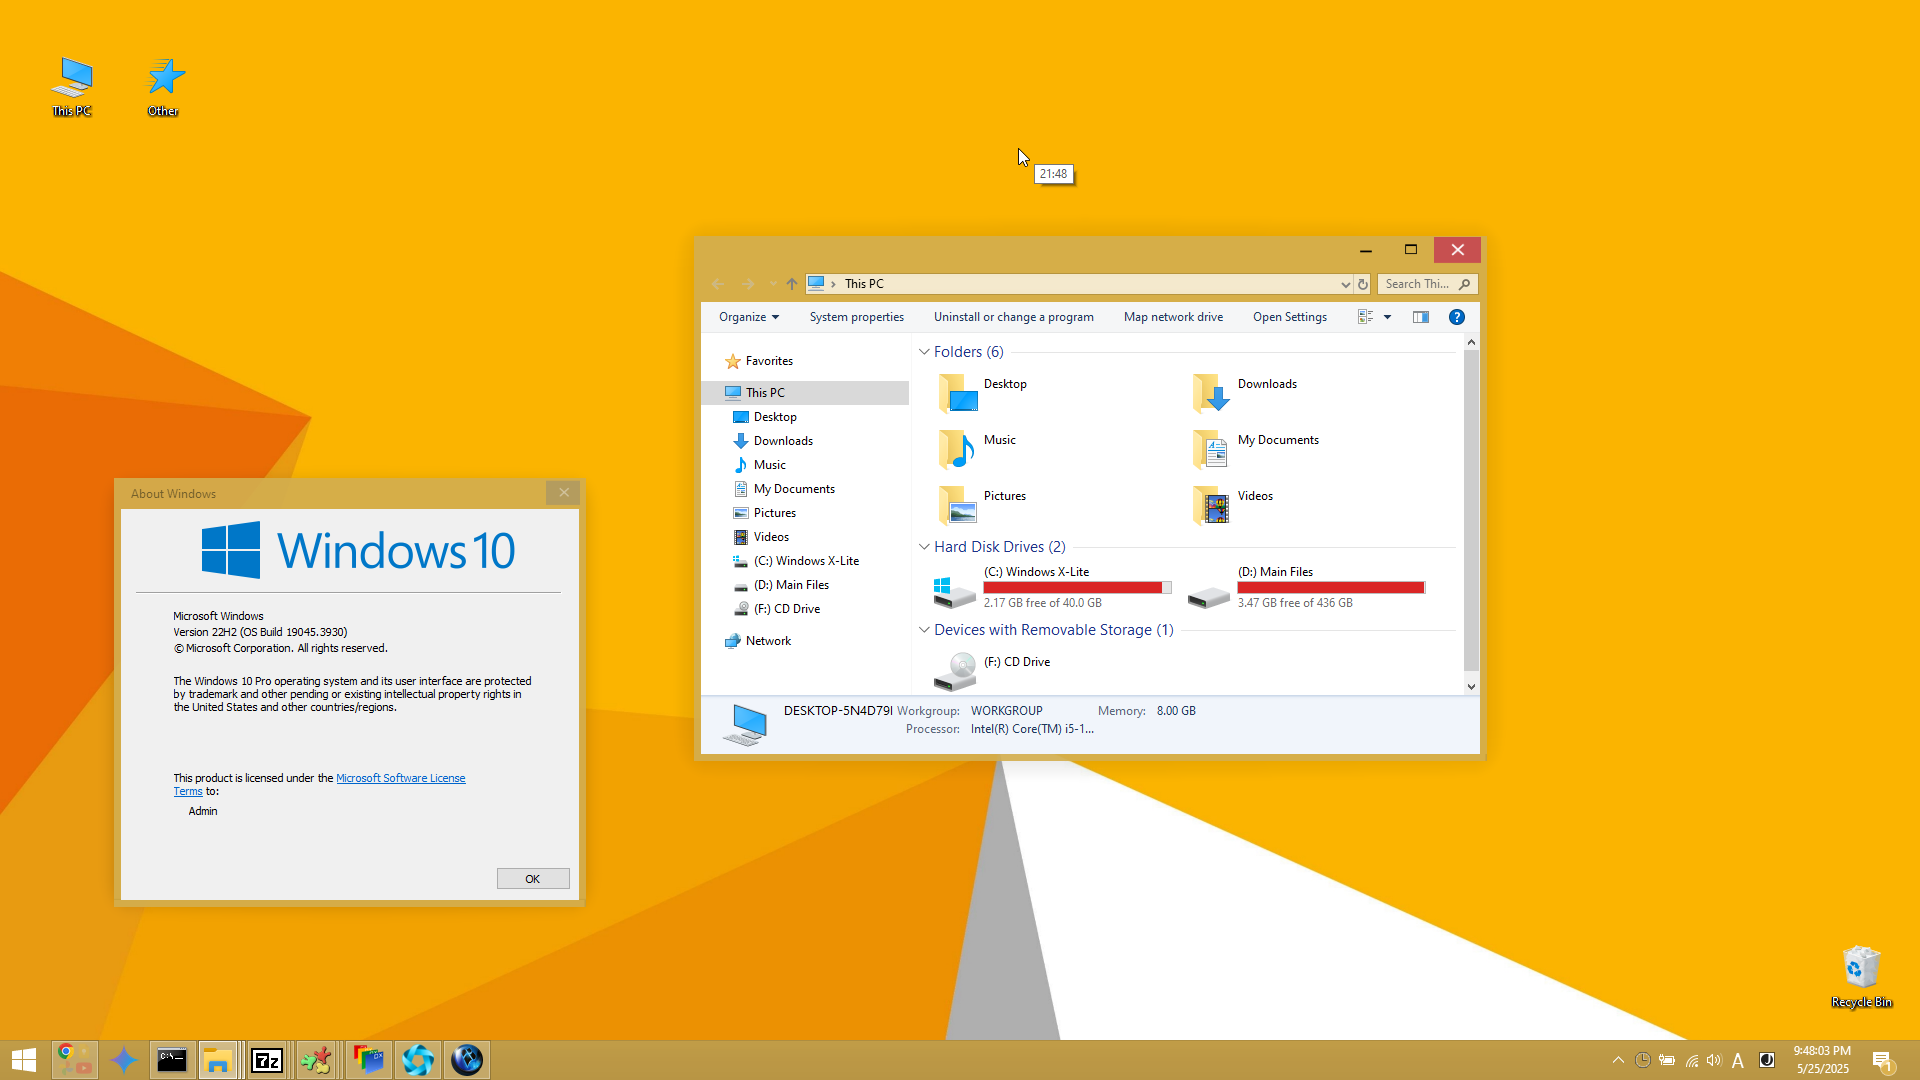Click the Search This PC field

tap(1427, 284)
